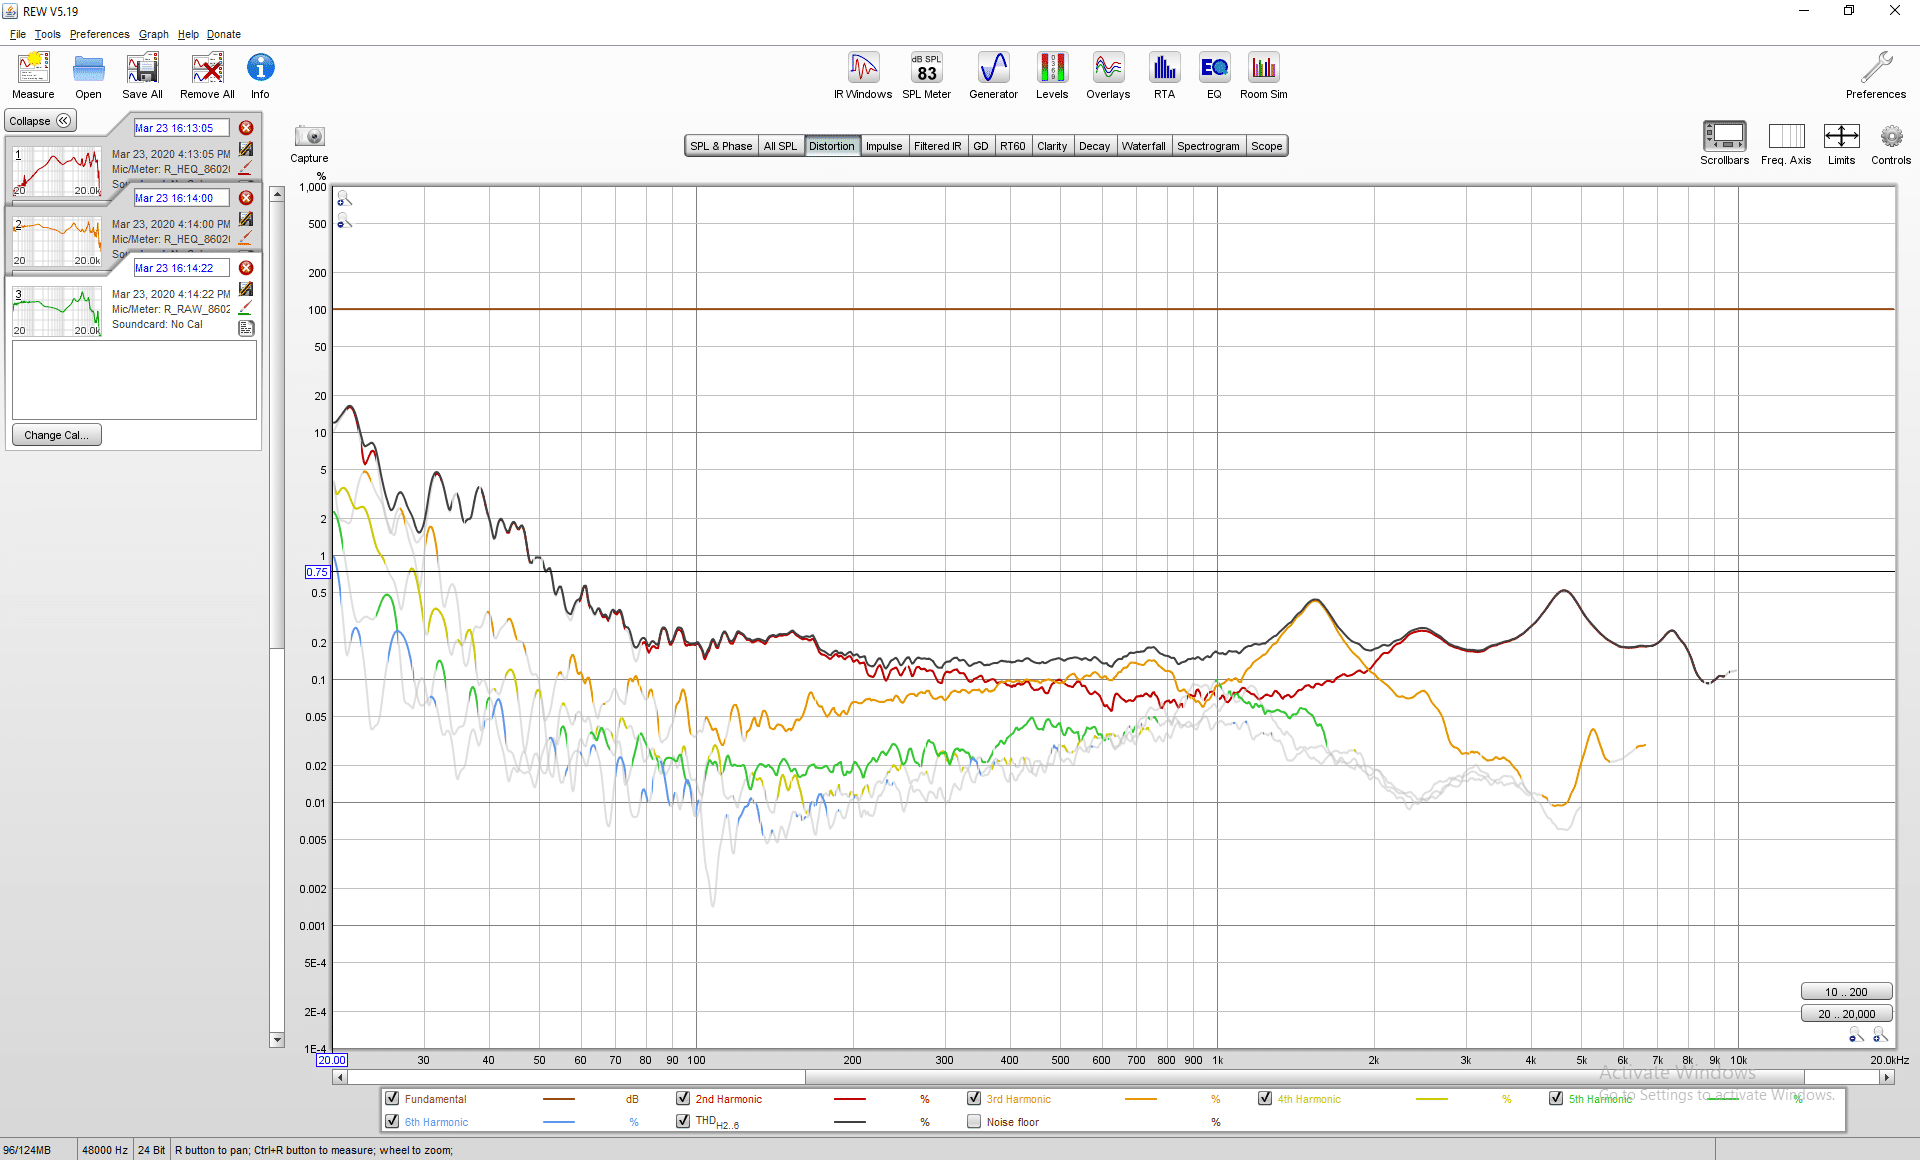Open the Preferences menu

coord(100,34)
